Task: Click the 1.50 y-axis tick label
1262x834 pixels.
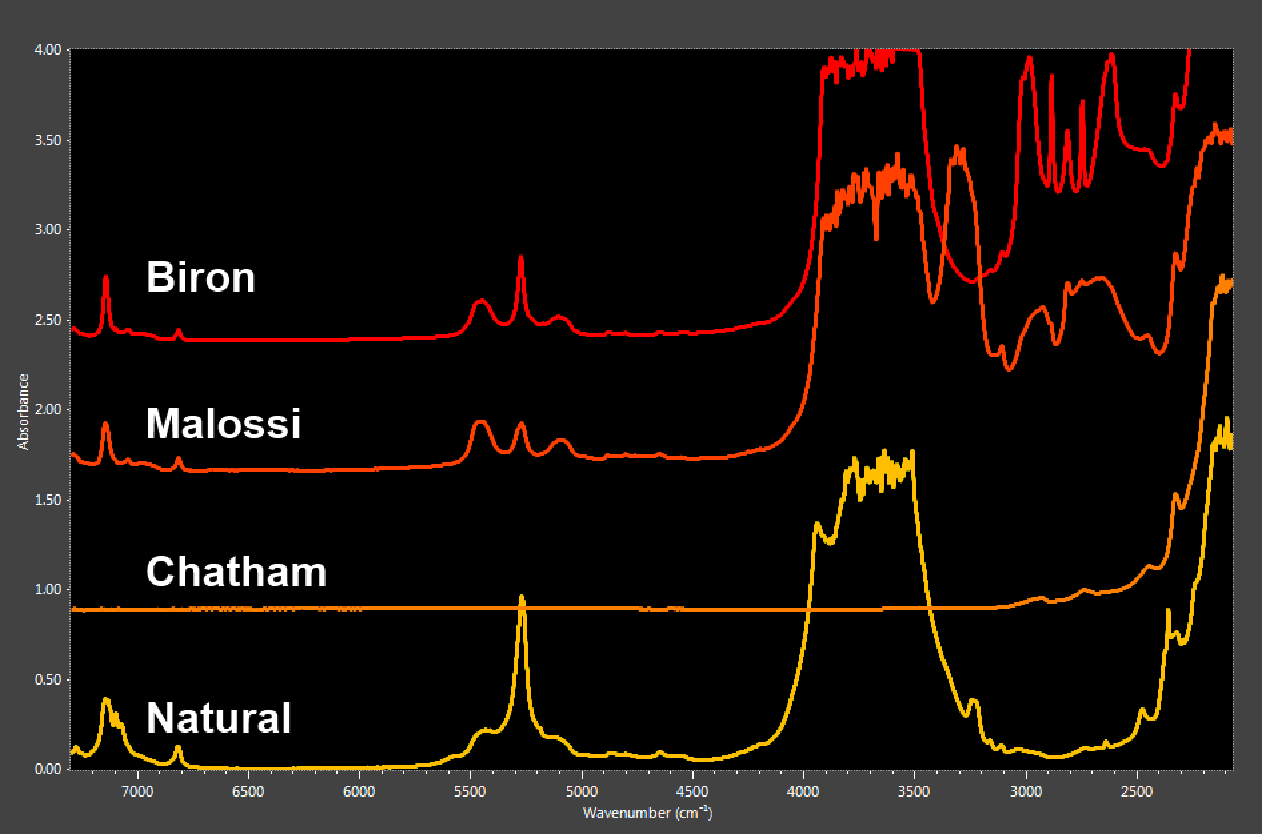Action: coord(48,500)
